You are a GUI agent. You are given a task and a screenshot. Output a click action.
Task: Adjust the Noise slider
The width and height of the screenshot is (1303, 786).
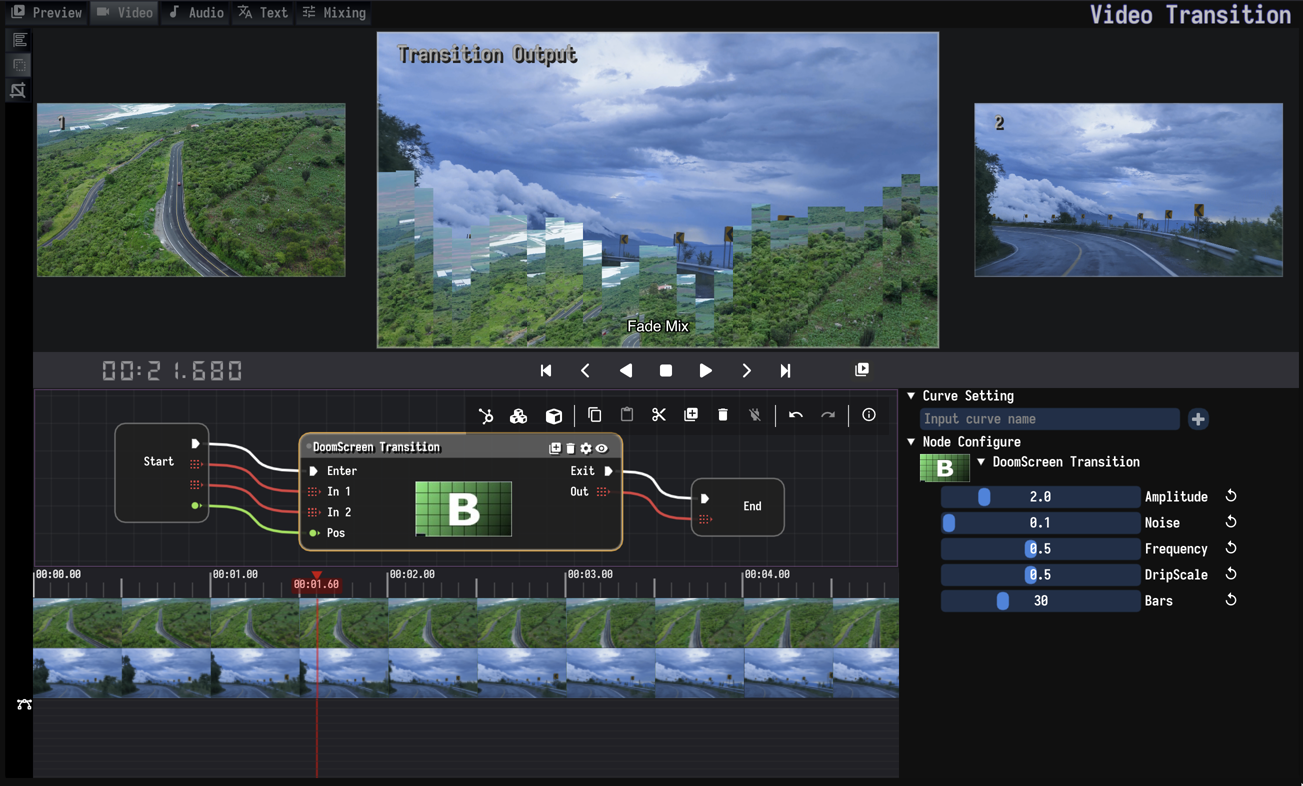1040,523
